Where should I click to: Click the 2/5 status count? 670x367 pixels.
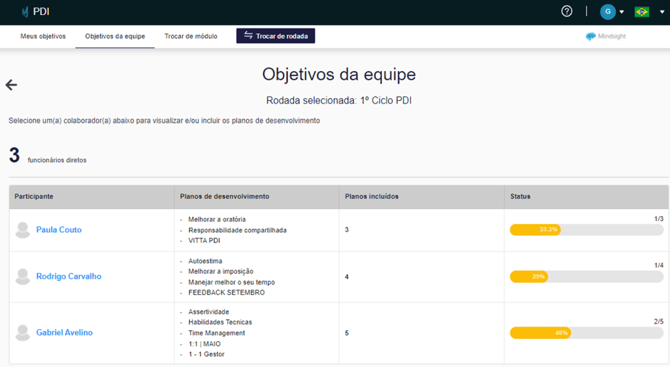[x=658, y=321]
